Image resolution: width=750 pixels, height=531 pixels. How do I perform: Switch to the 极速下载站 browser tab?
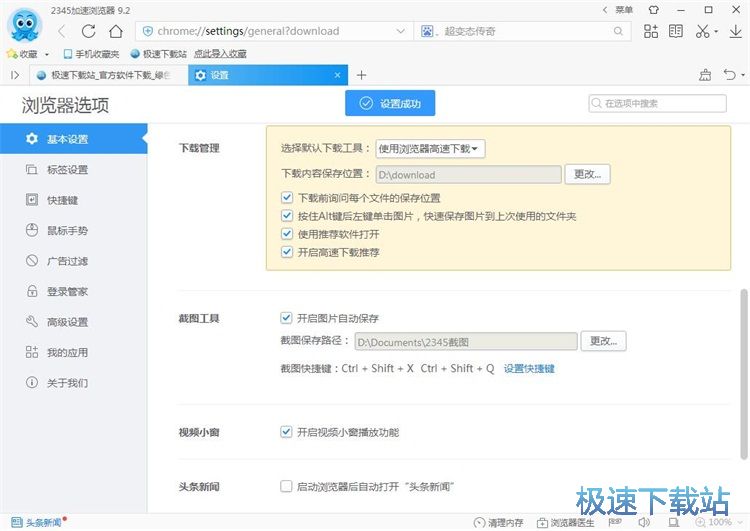coord(109,75)
